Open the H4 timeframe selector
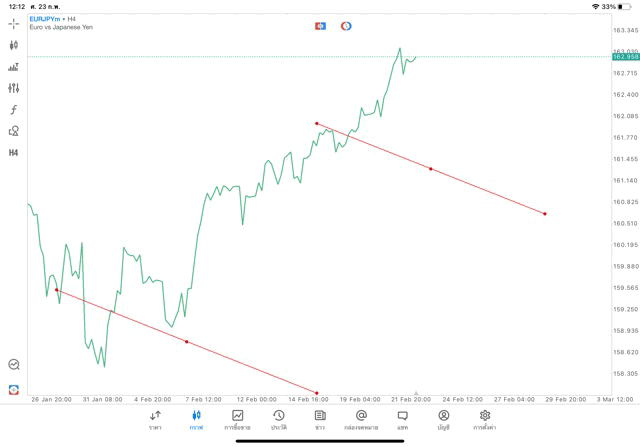Screen dimensions: 640x447 pyautogui.click(x=14, y=153)
